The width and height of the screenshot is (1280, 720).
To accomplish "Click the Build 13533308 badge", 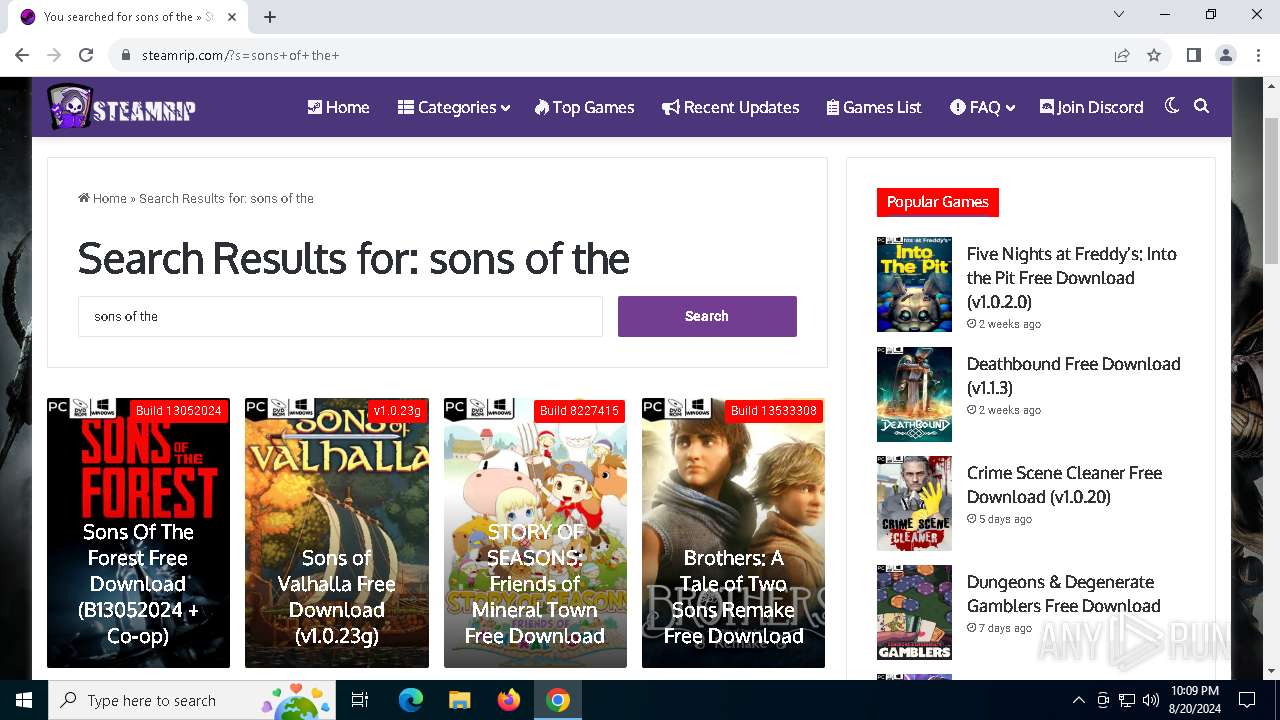I will pyautogui.click(x=774, y=411).
